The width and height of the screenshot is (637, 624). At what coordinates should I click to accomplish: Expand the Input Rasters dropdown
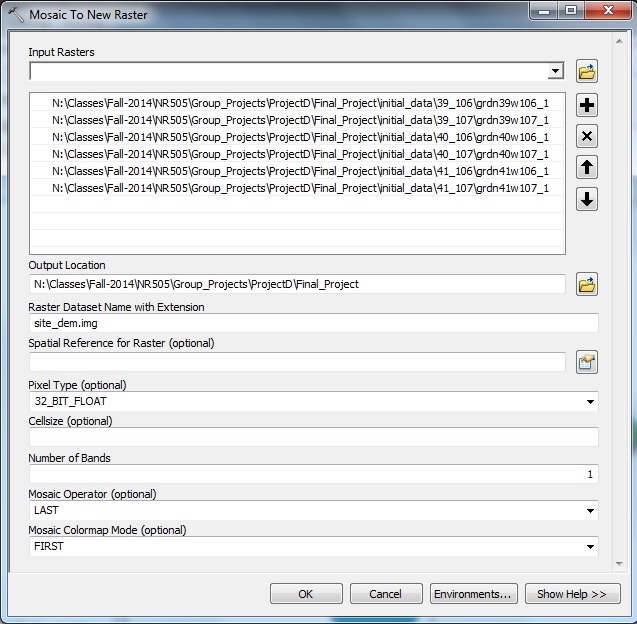[x=556, y=72]
